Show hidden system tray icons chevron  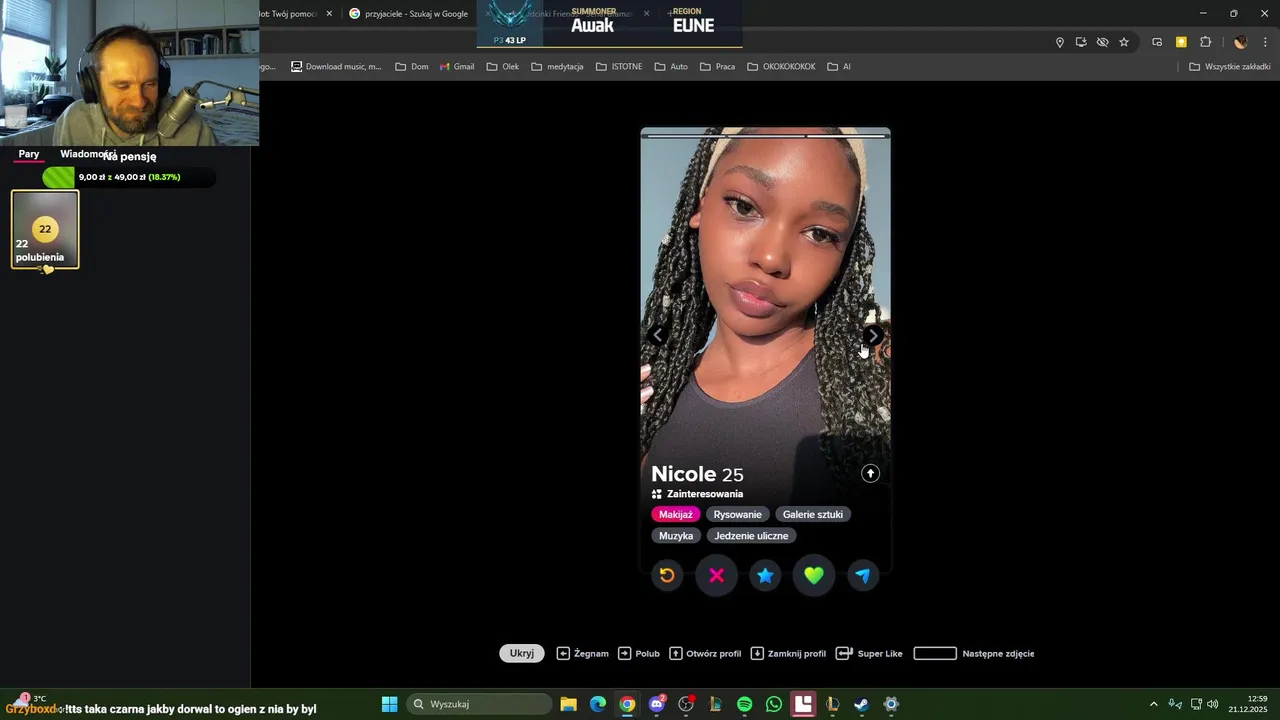tap(1153, 704)
